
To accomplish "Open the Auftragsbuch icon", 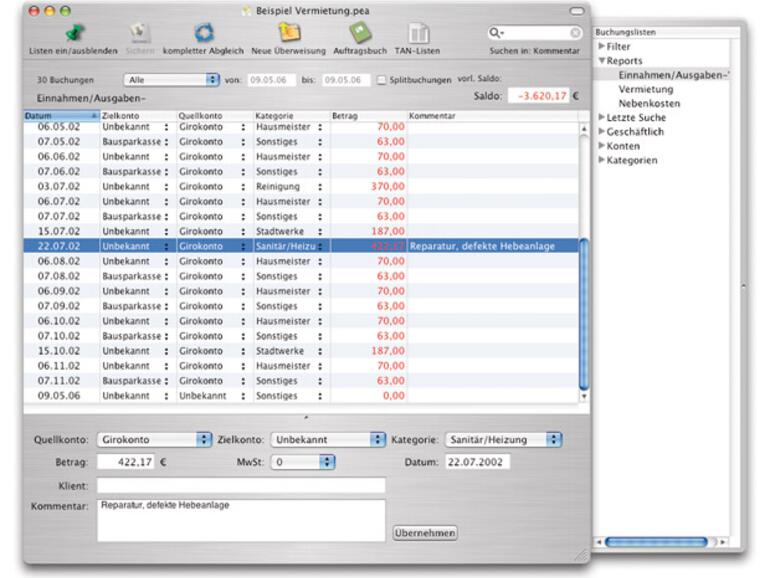I will pyautogui.click(x=359, y=32).
